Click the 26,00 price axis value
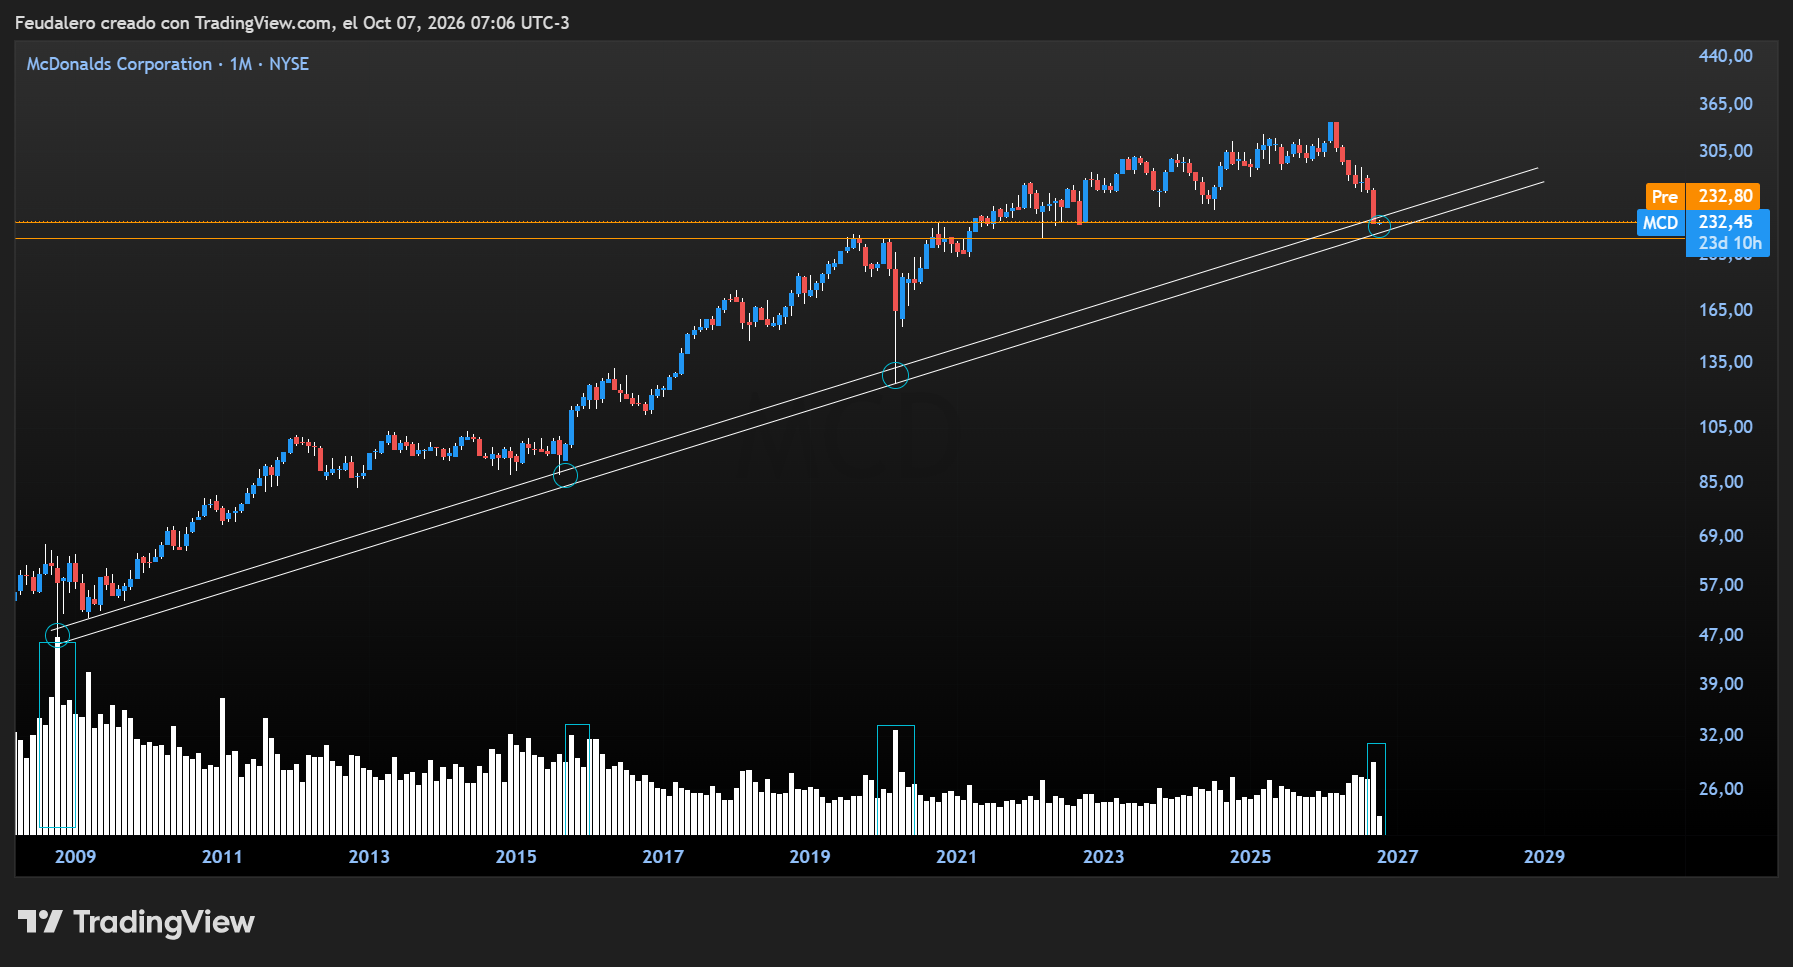 pos(1721,789)
